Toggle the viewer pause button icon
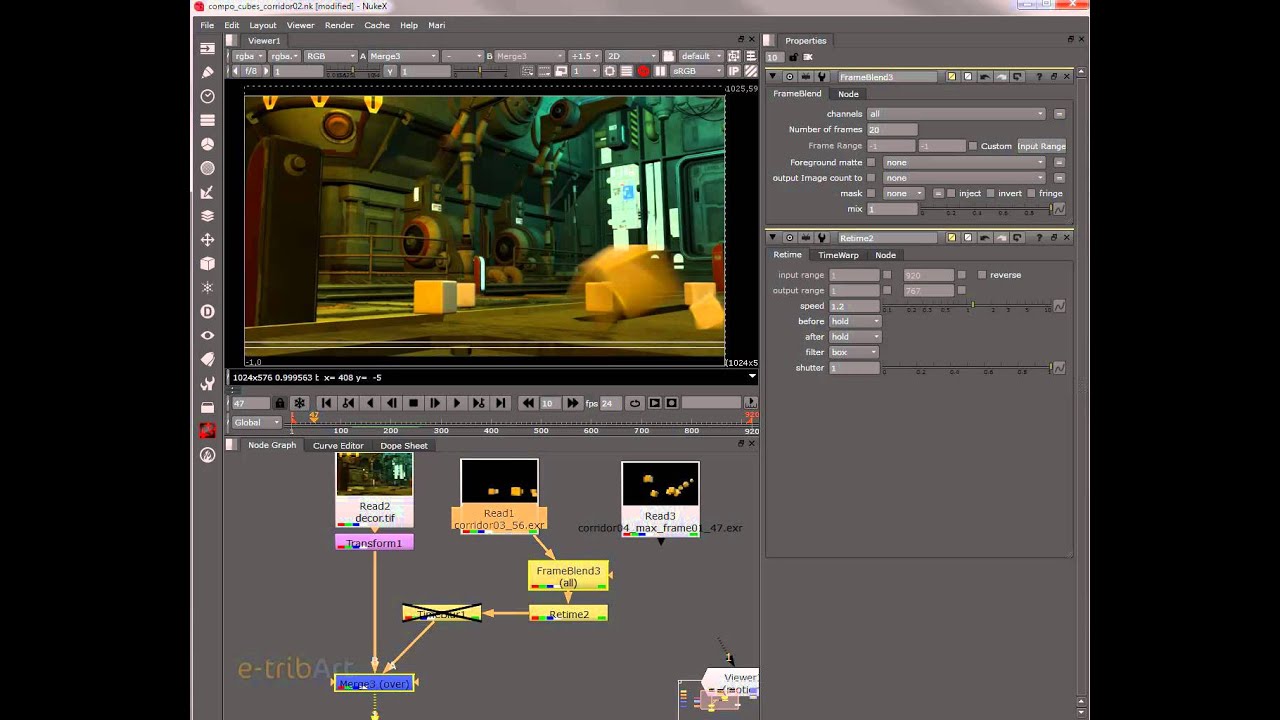The height and width of the screenshot is (720, 1280). pos(660,72)
